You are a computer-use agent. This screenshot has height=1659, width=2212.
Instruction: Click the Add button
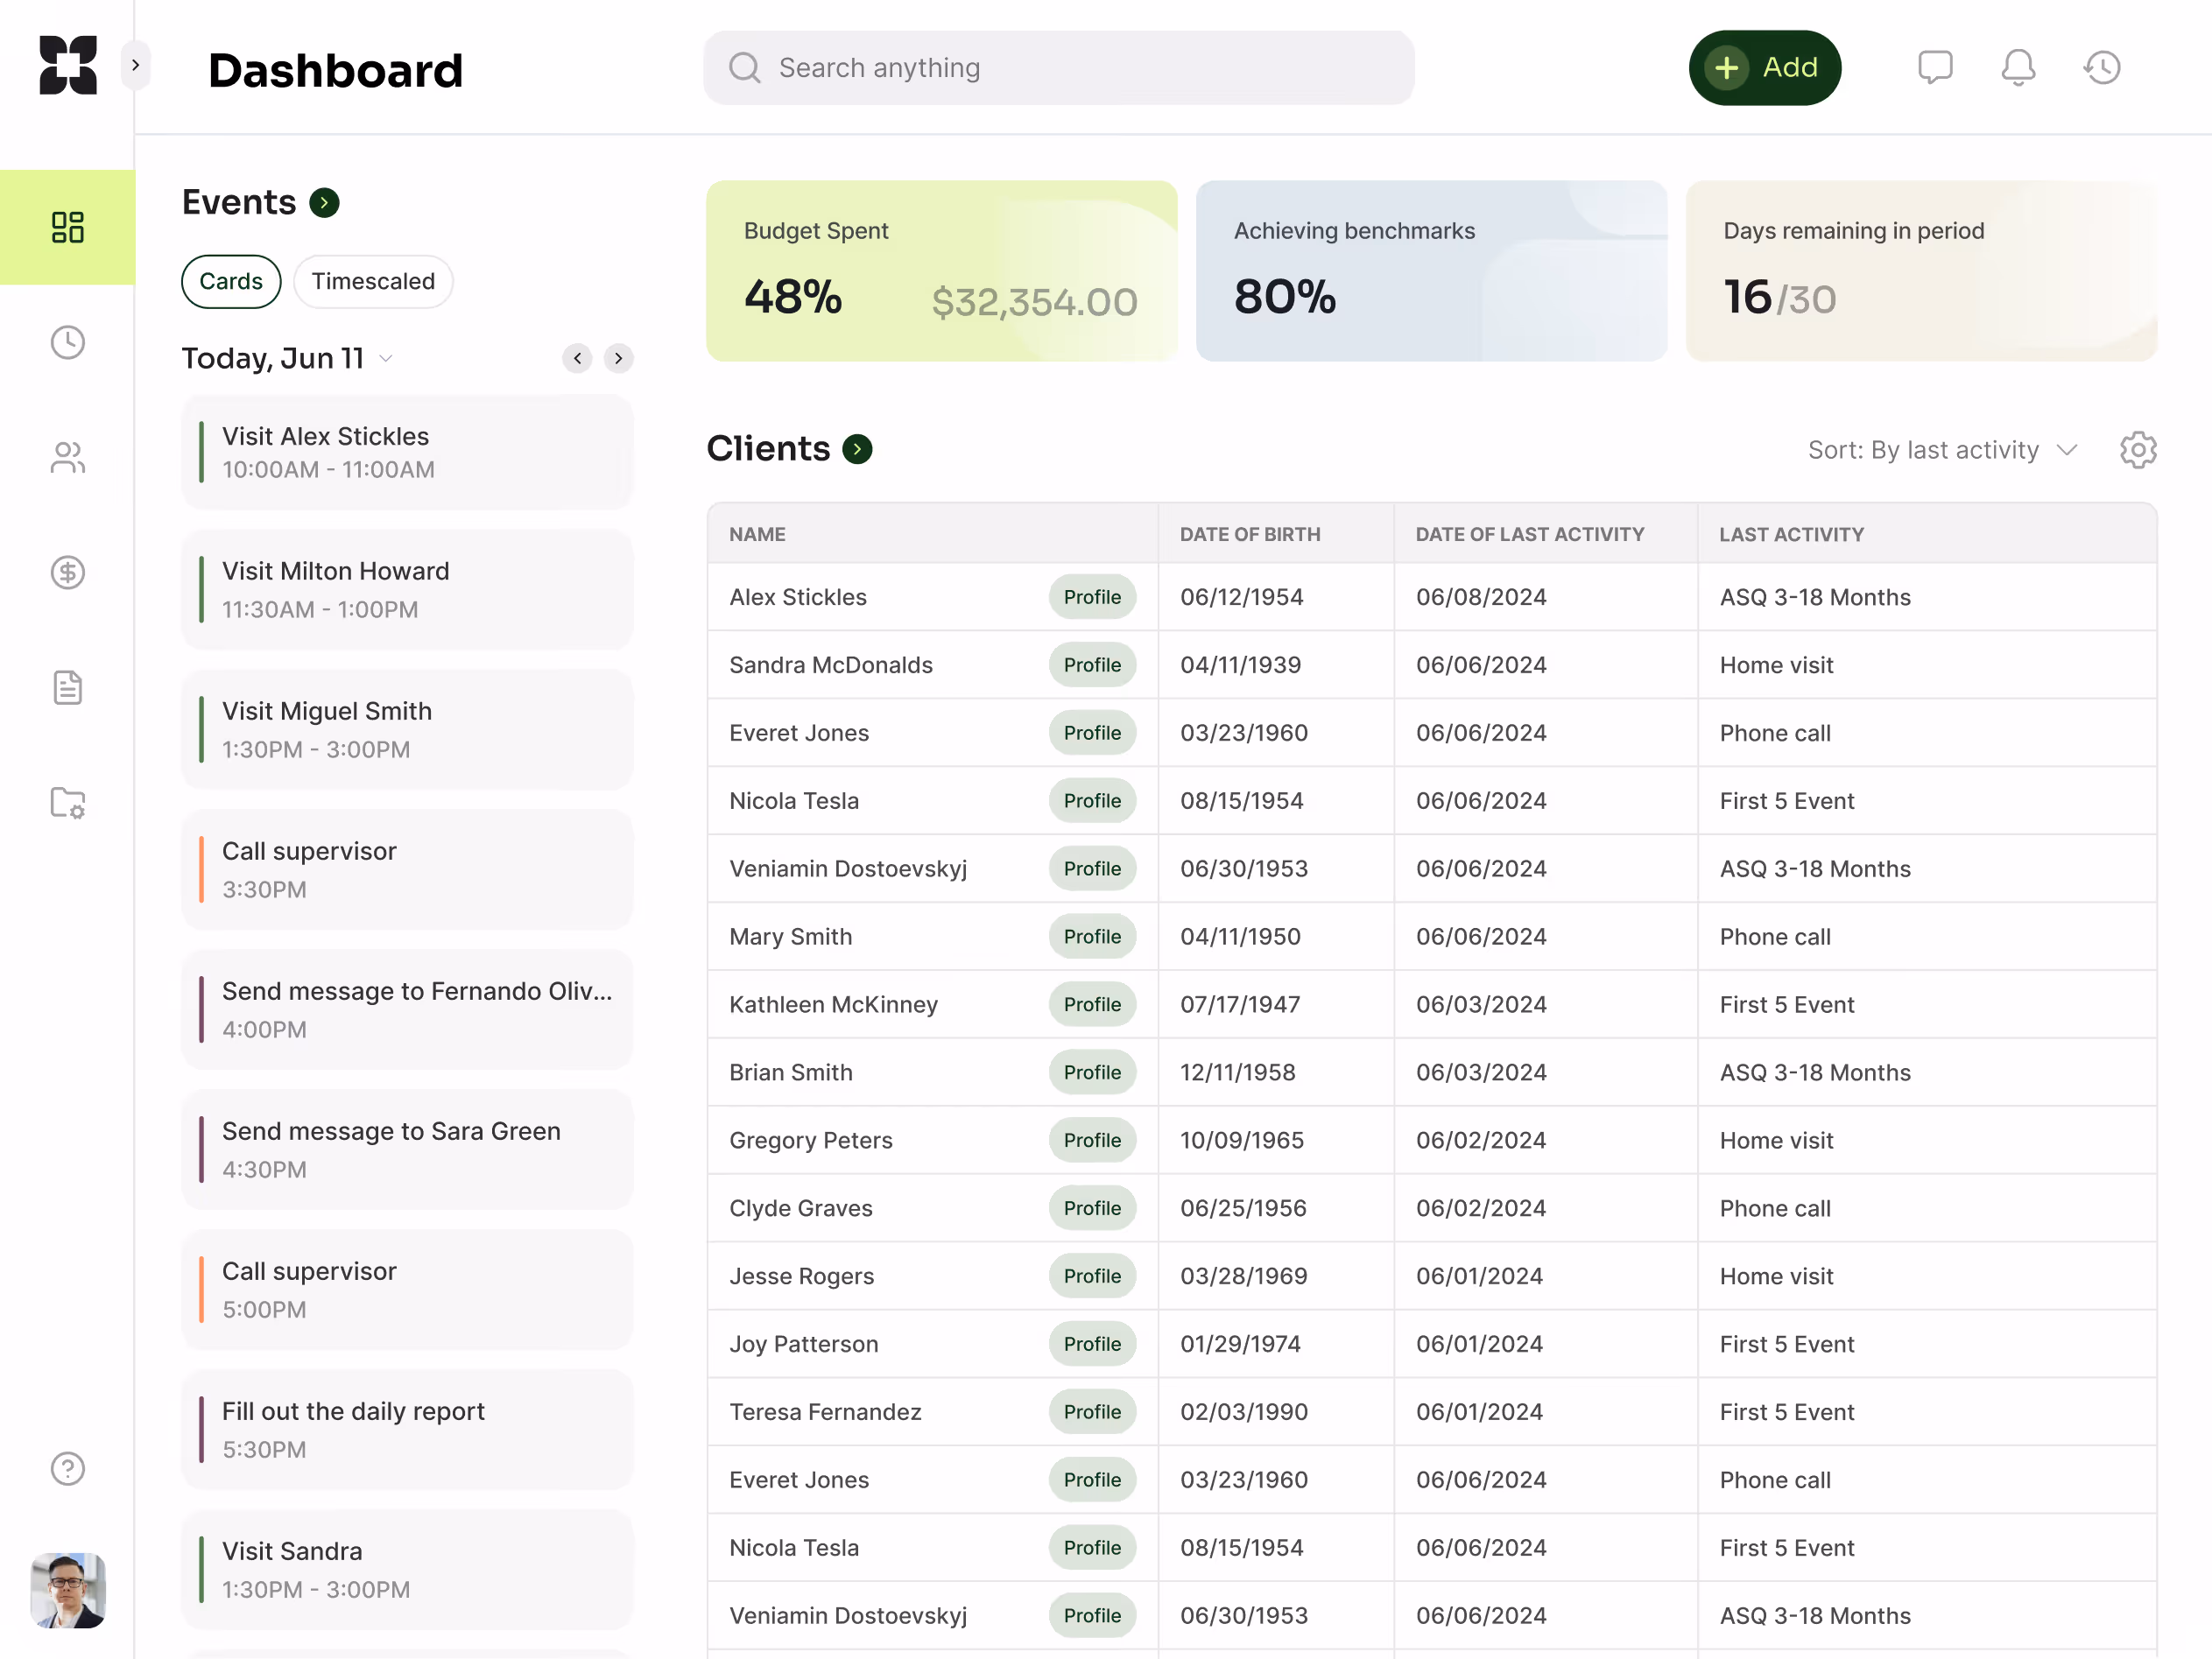(1764, 67)
